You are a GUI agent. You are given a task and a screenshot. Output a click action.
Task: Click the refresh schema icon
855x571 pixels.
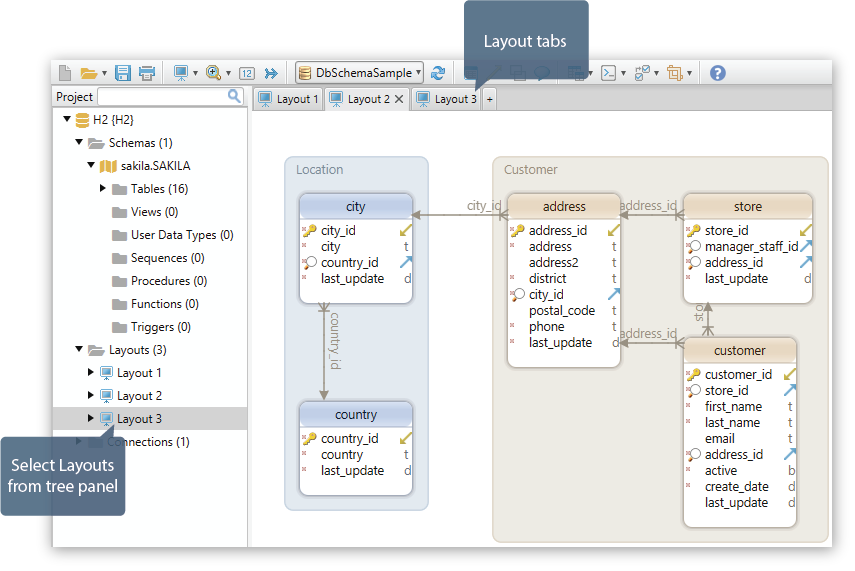coord(438,73)
